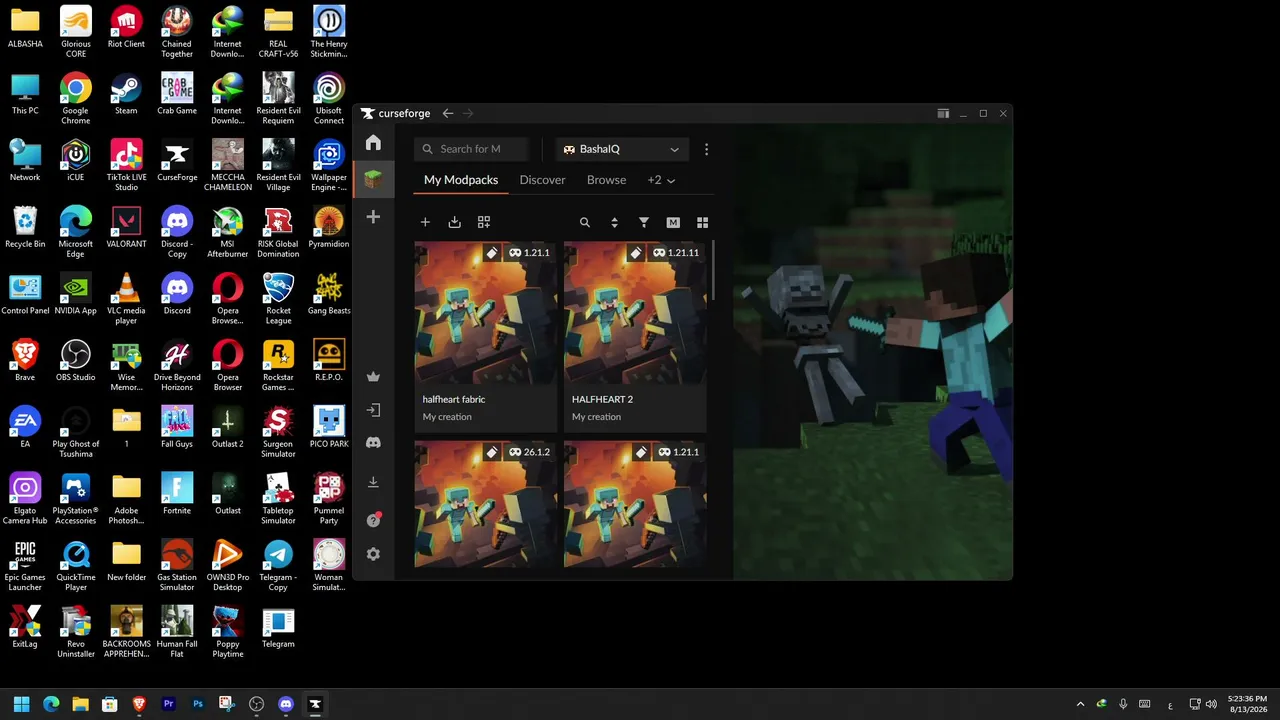The image size is (1280, 720).
Task: Select the Epic Games Launcher desktop icon
Action: tap(25, 566)
